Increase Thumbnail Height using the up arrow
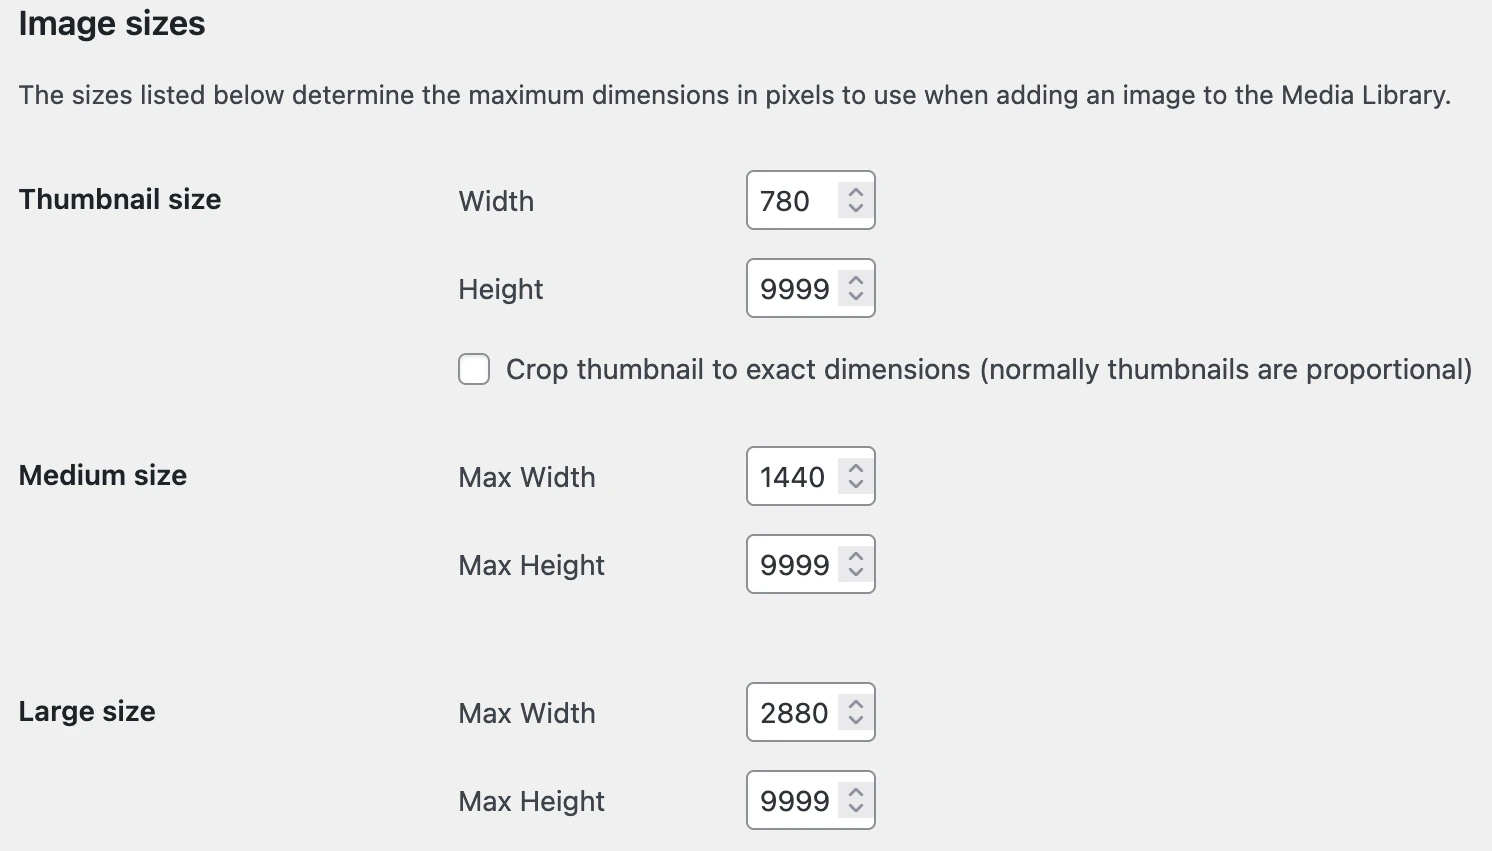This screenshot has width=1492, height=851. (855, 280)
